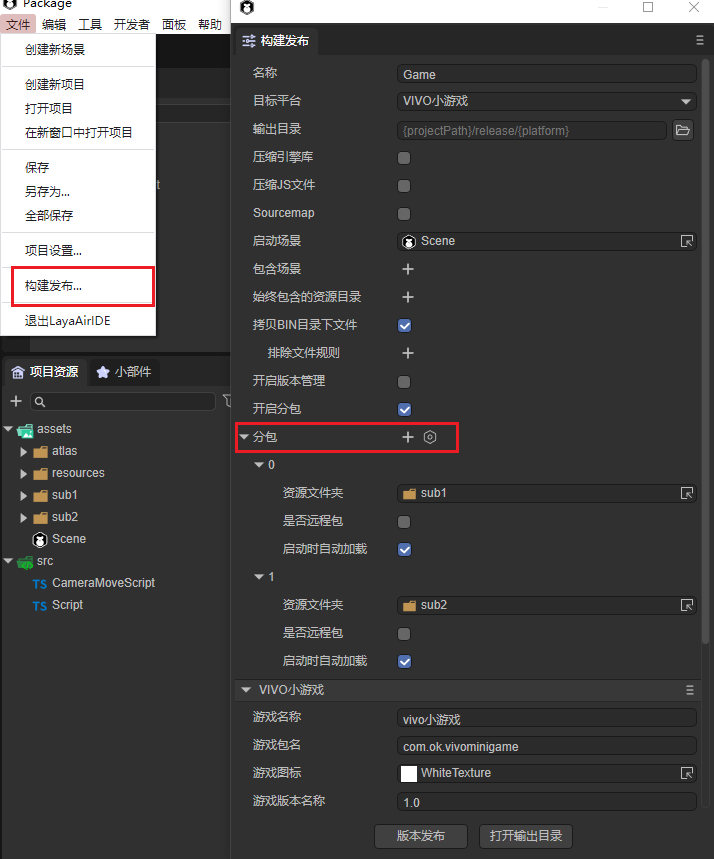This screenshot has height=859, width=714.
Task: Collapse the VIVO小游戏 section
Action: (x=246, y=690)
